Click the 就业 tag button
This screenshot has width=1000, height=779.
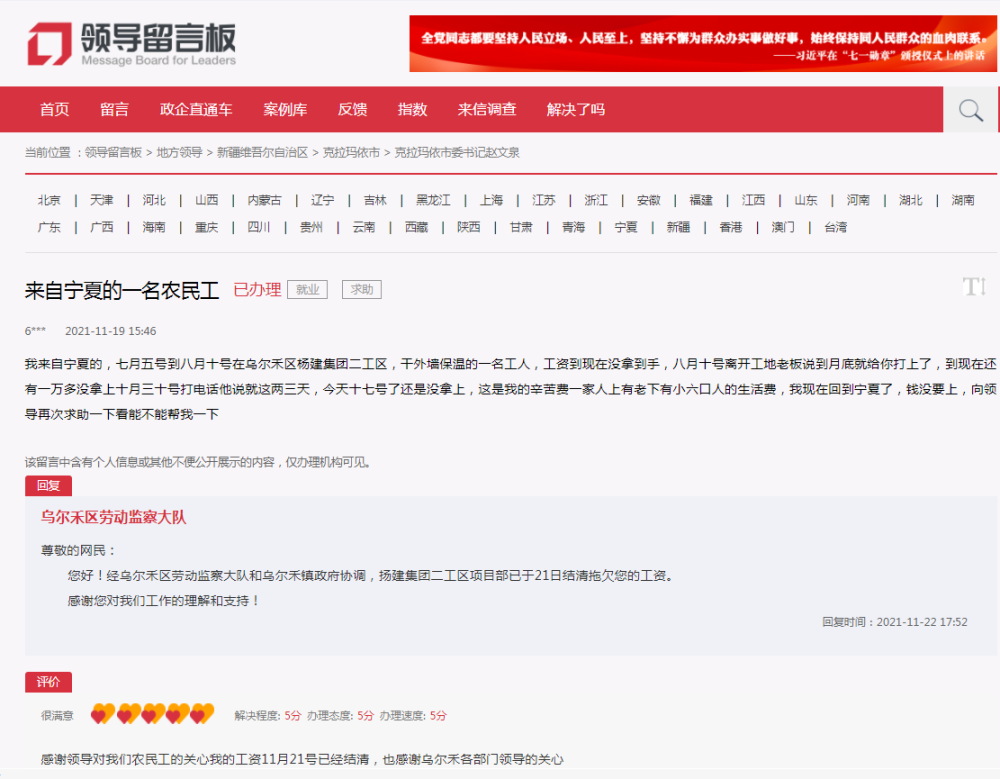(307, 290)
